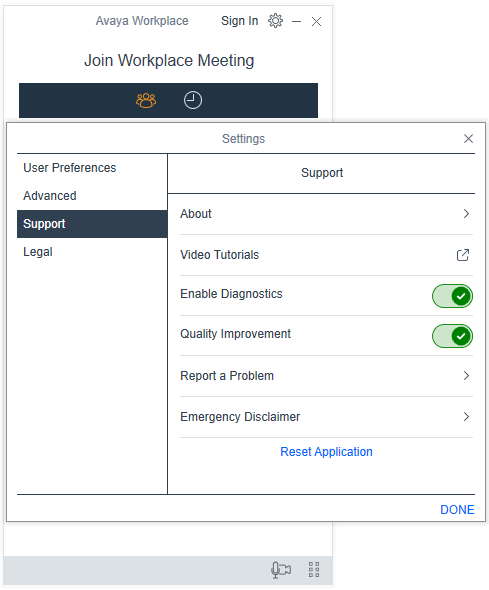Click the Video Tutorials label

[x=219, y=255]
